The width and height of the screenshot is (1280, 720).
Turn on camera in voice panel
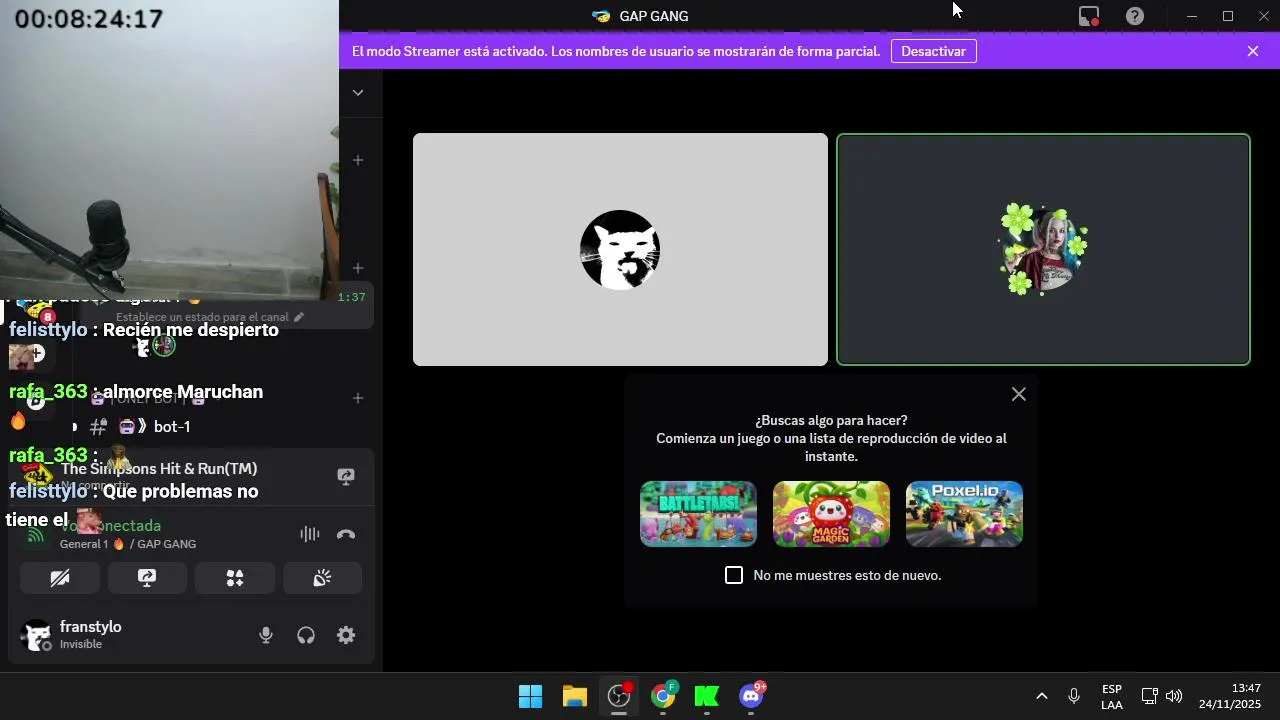[60, 578]
